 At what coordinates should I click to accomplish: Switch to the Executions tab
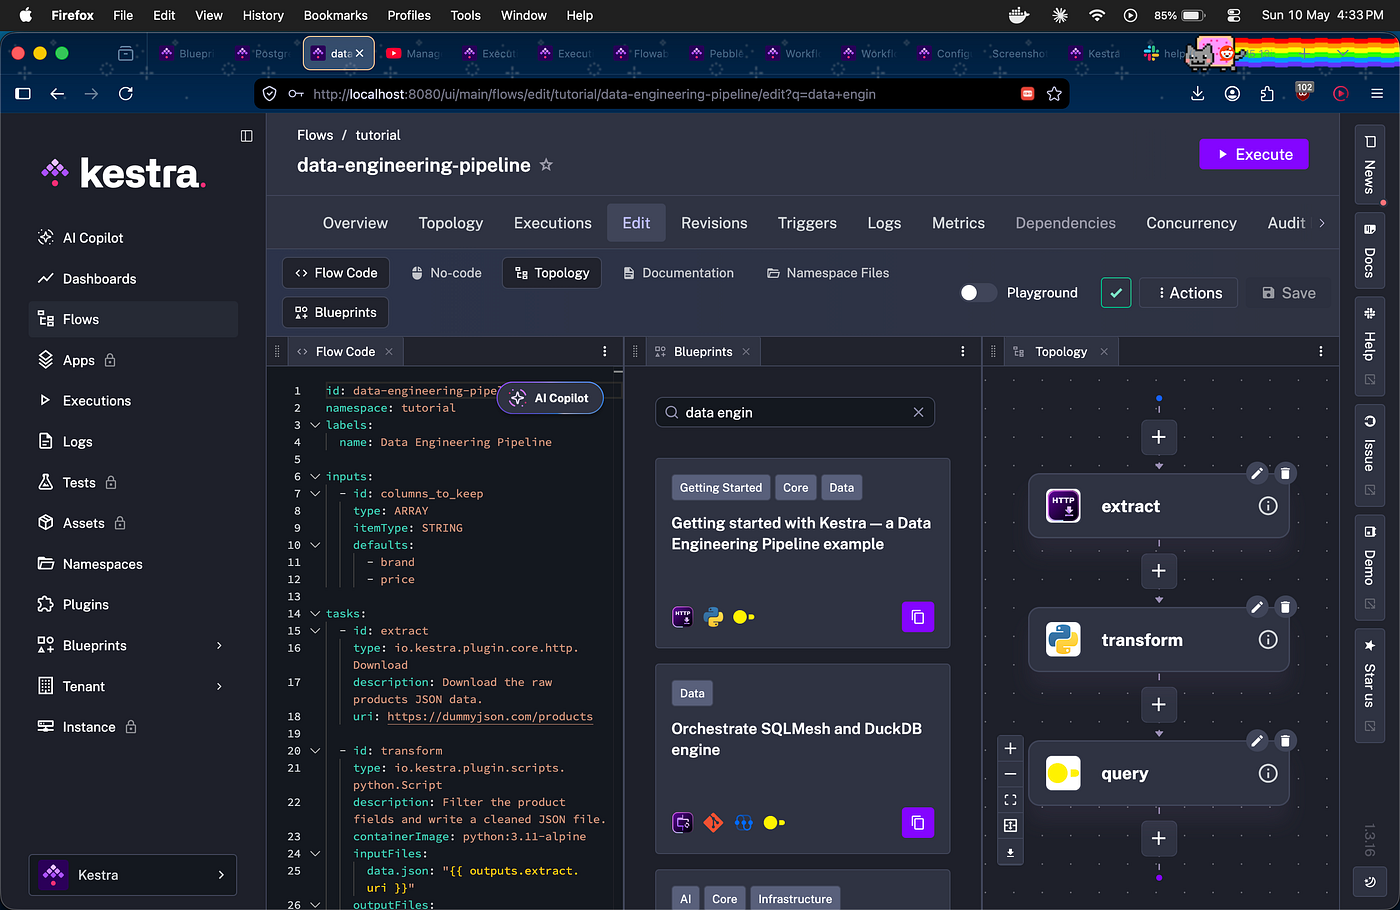[x=553, y=223]
